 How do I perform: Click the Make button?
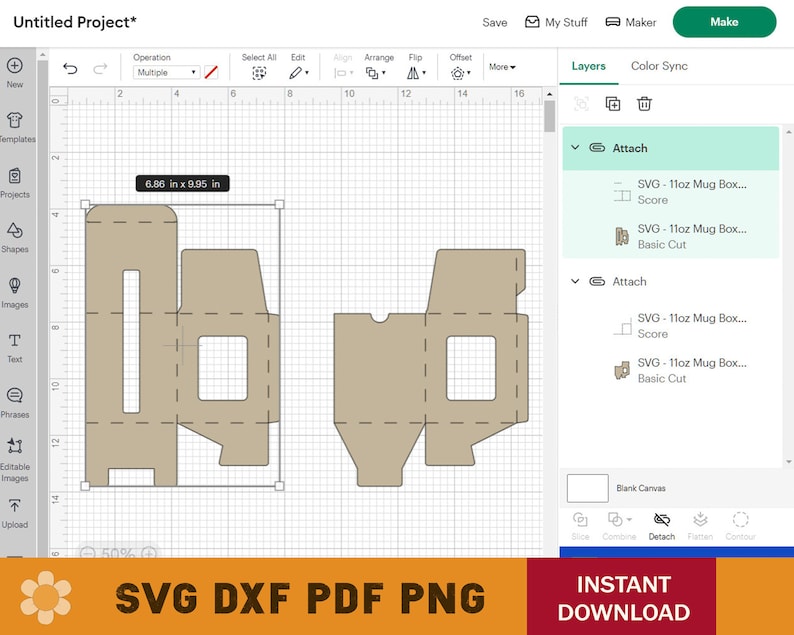click(x=724, y=22)
